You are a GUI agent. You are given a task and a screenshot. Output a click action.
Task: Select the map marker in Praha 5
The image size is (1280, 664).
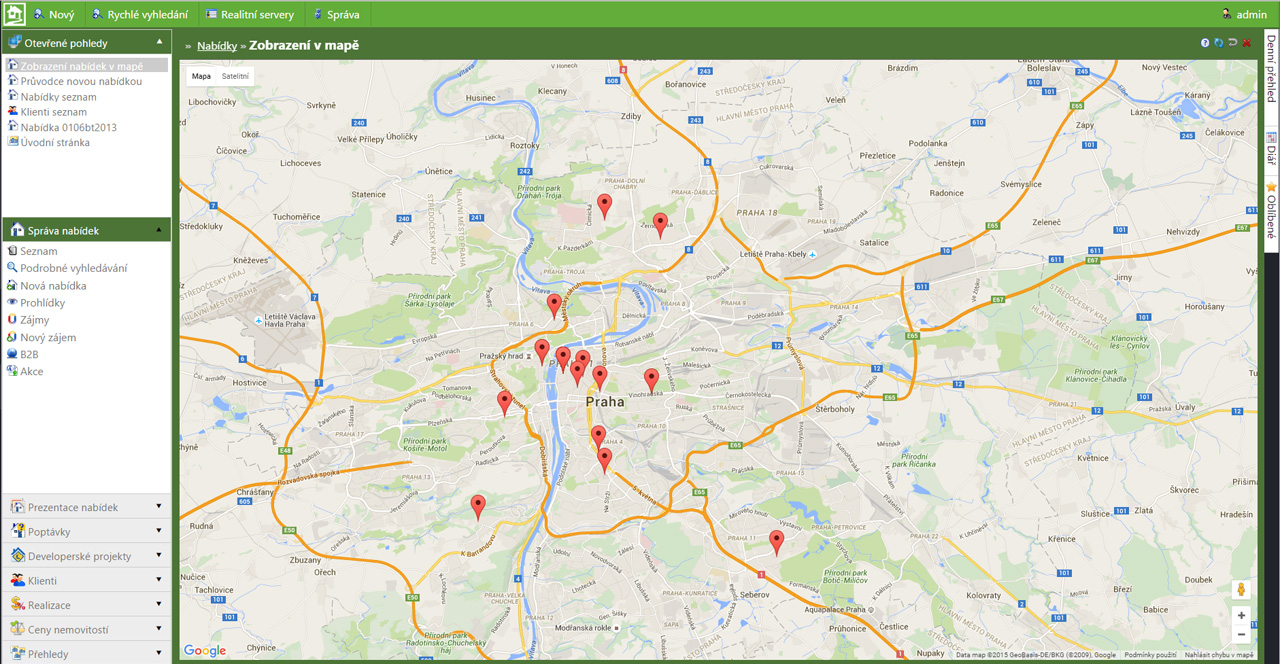coord(505,402)
